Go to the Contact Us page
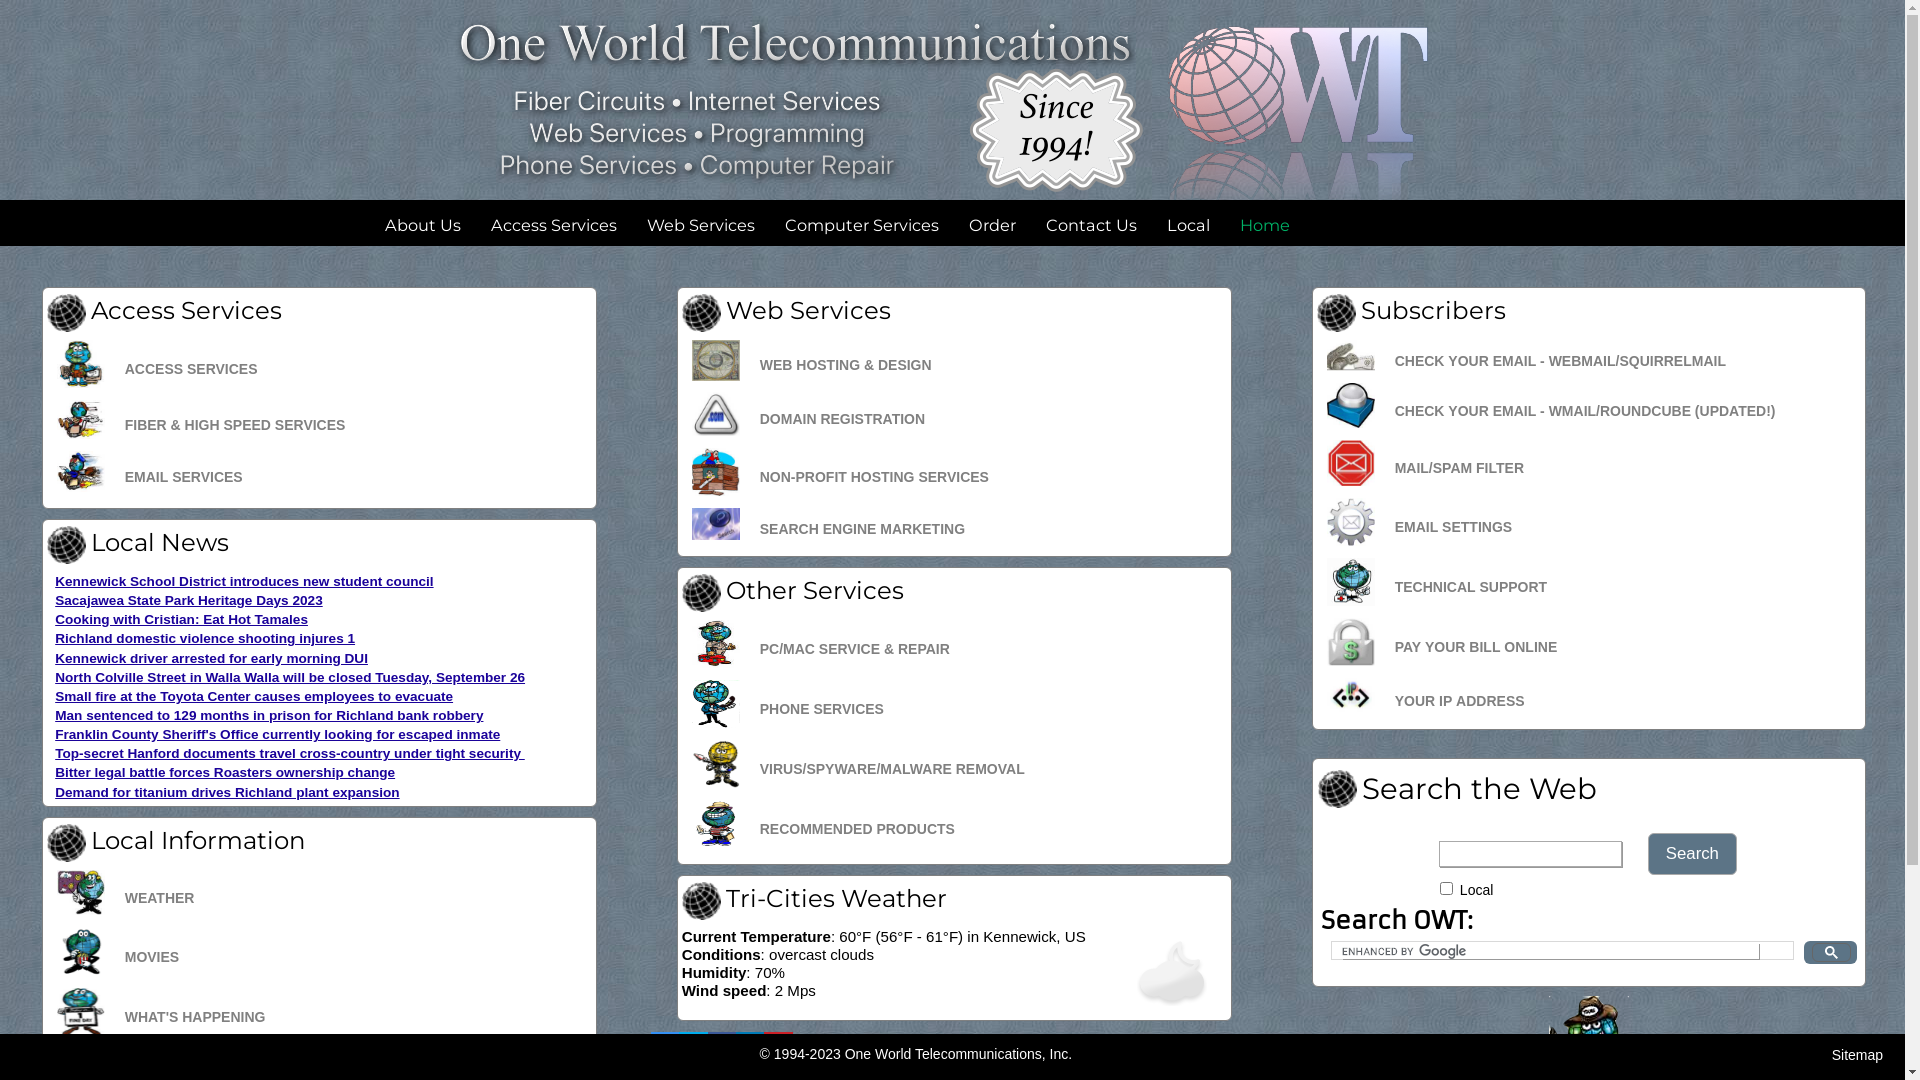 coord(1090,226)
